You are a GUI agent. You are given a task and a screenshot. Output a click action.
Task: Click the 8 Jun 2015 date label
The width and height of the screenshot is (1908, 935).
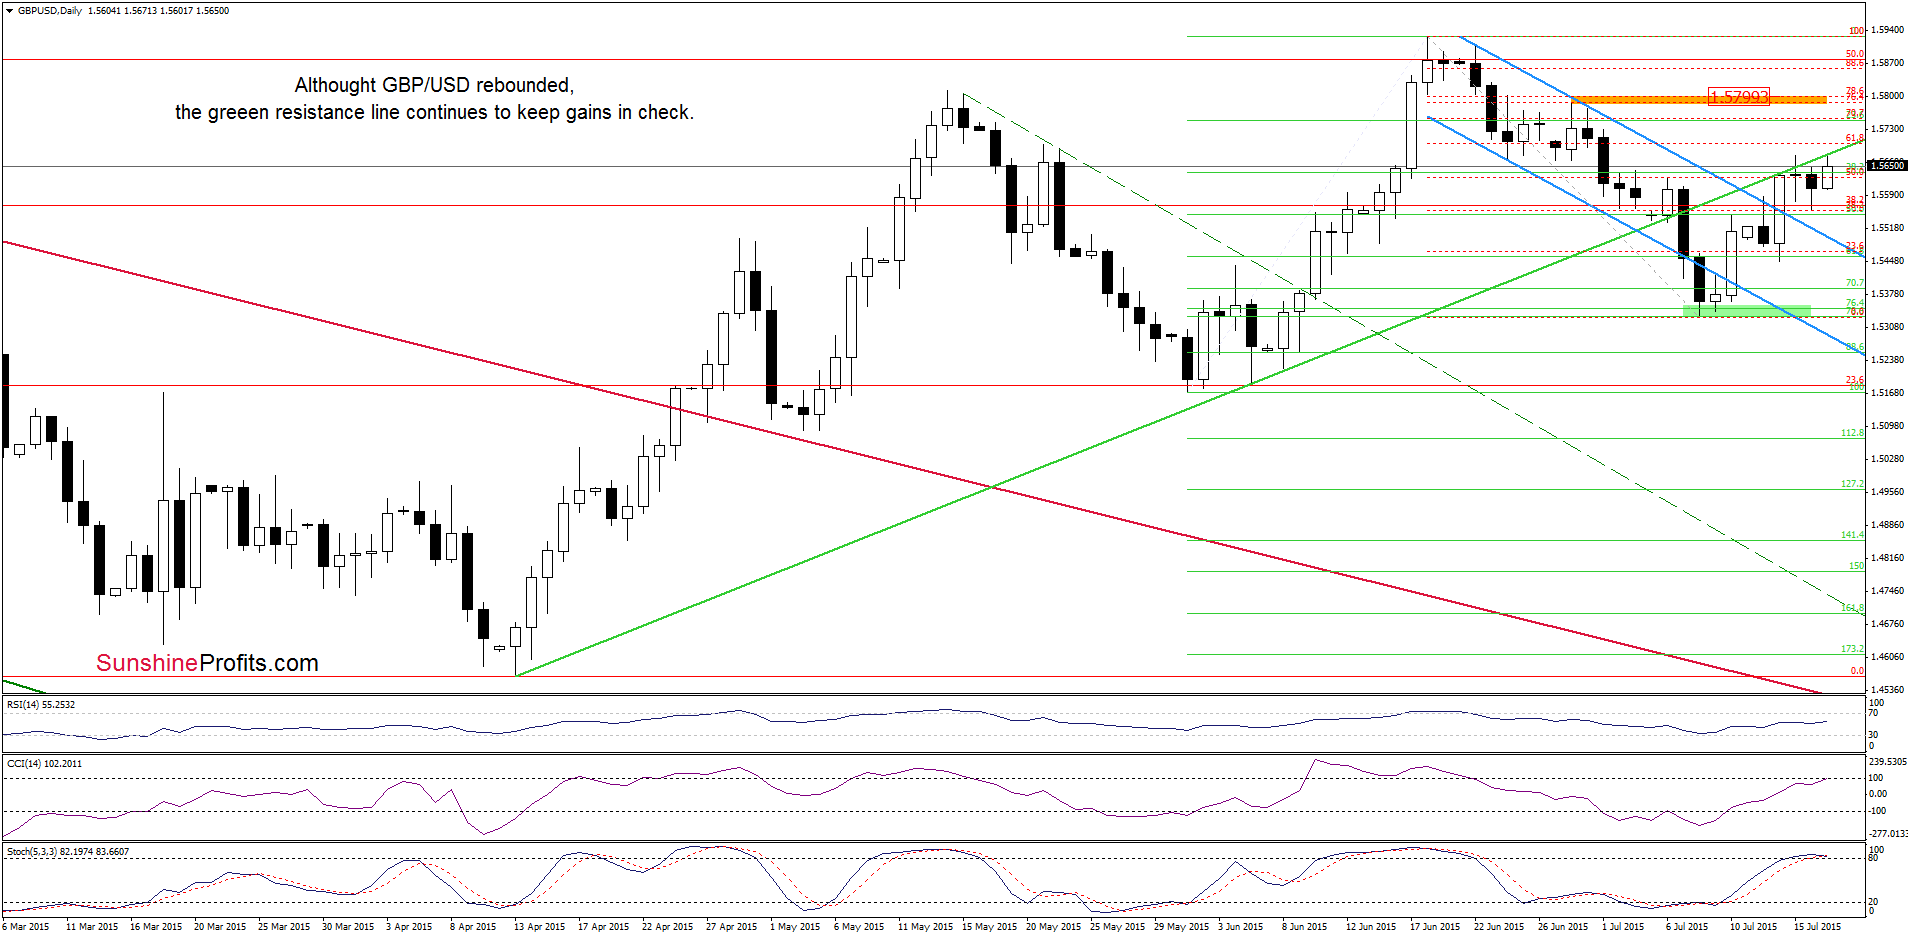(x=1304, y=927)
